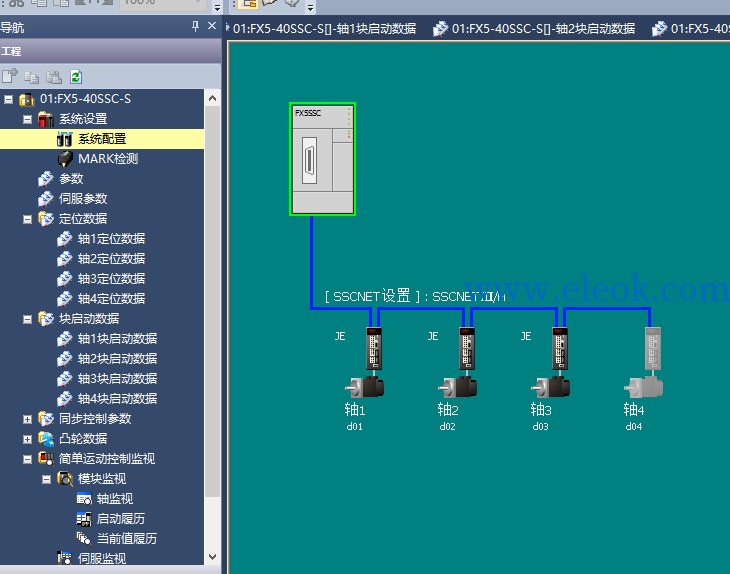This screenshot has width=730, height=574.
Task: Collapse the 系统设置 folder
Action: (x=27, y=120)
